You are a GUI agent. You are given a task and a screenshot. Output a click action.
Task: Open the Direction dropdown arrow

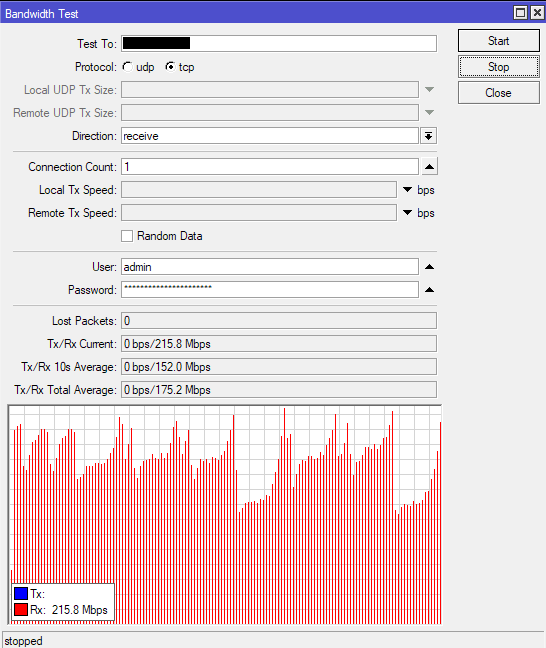[x=429, y=136]
